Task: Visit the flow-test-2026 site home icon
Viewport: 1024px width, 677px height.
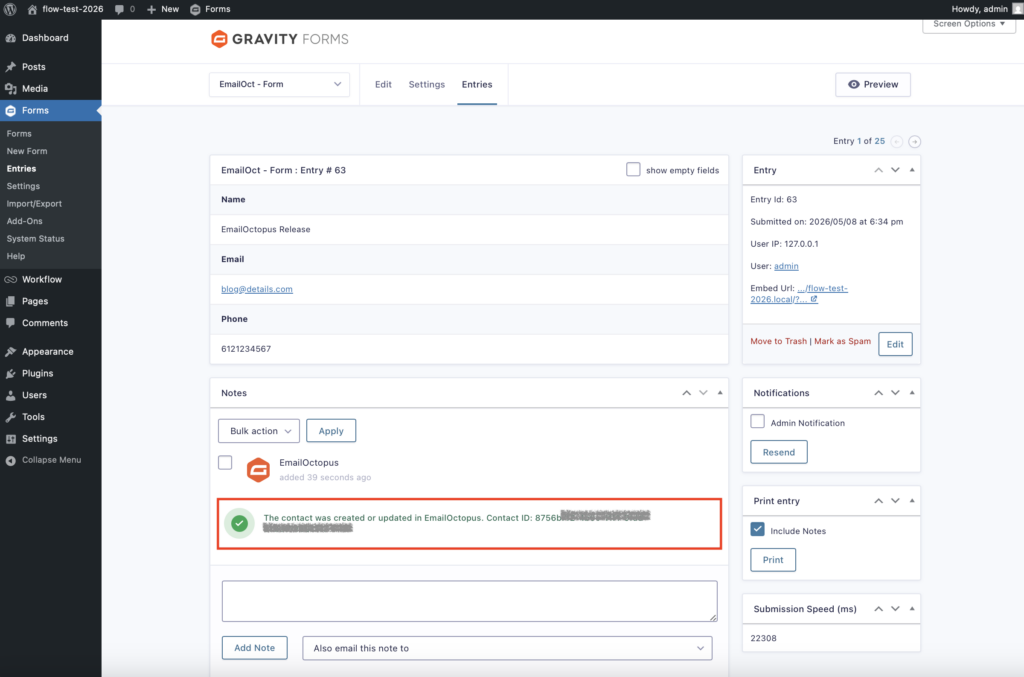Action: click(x=32, y=9)
